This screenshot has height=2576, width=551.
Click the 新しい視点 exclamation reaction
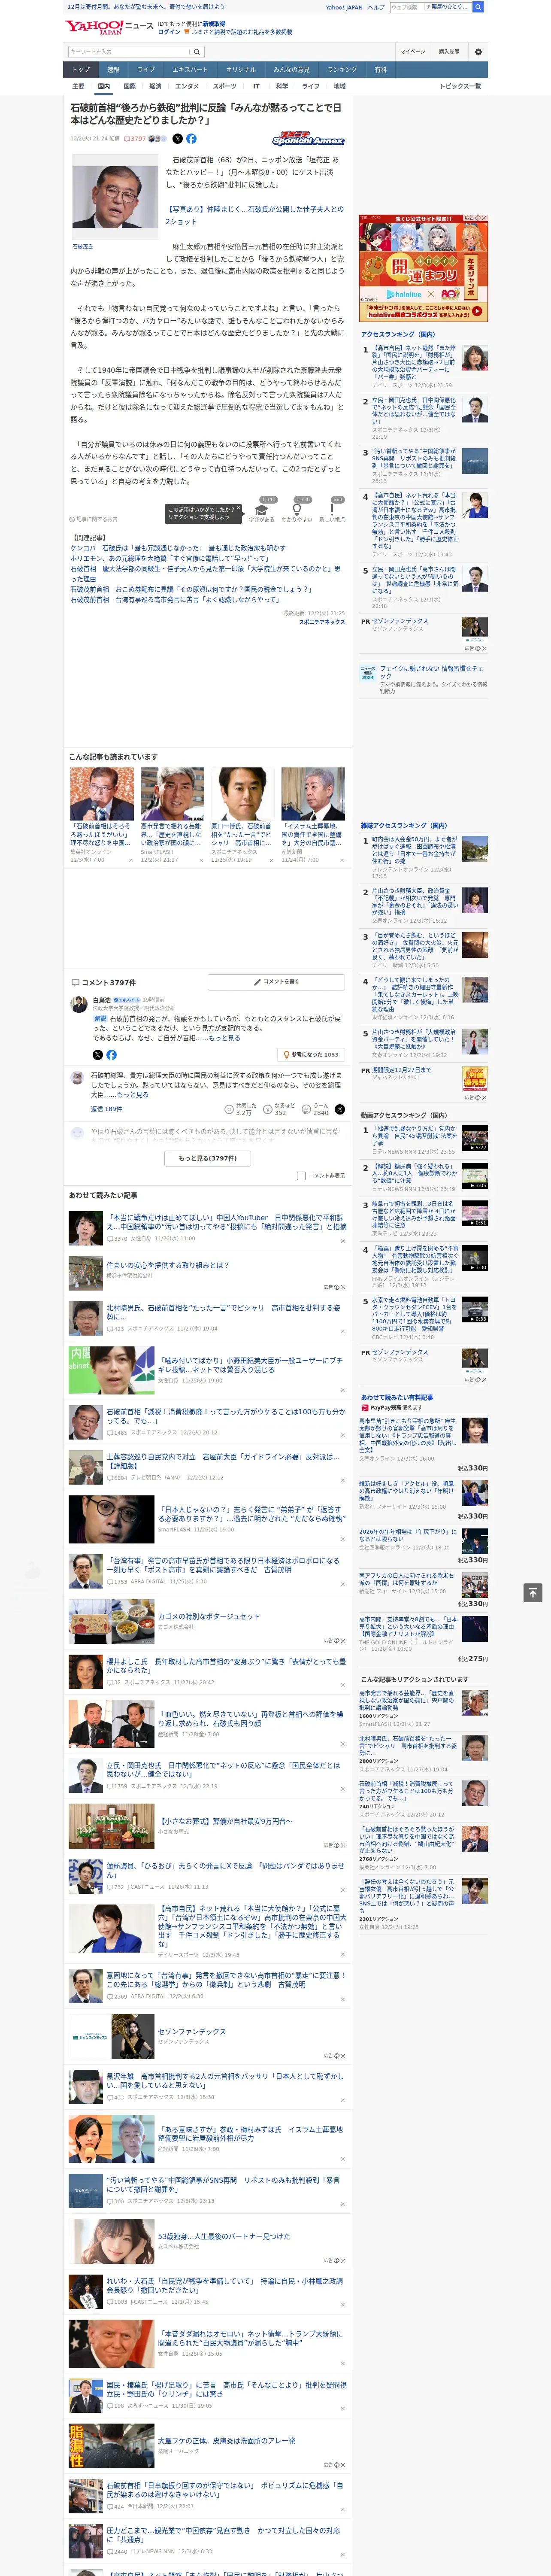332,511
